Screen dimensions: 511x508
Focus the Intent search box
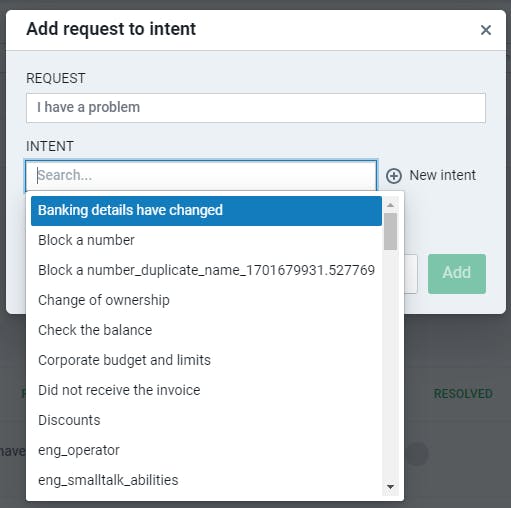click(201, 176)
